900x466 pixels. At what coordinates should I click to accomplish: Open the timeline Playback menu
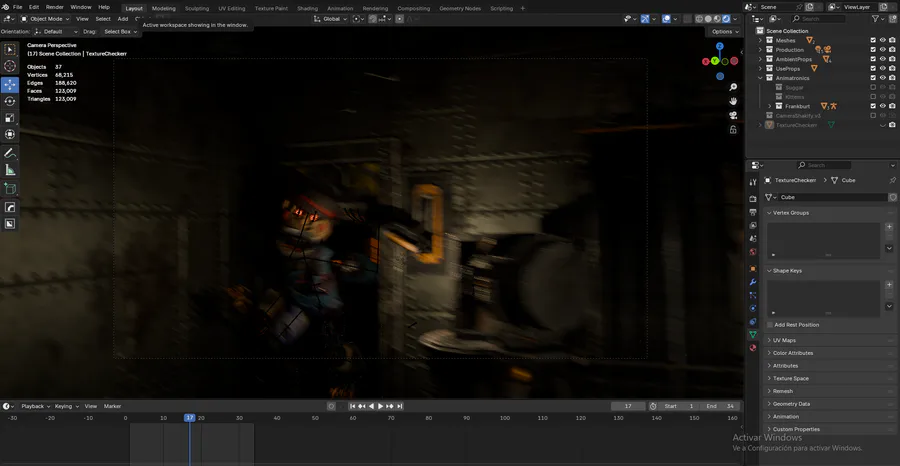click(35, 406)
